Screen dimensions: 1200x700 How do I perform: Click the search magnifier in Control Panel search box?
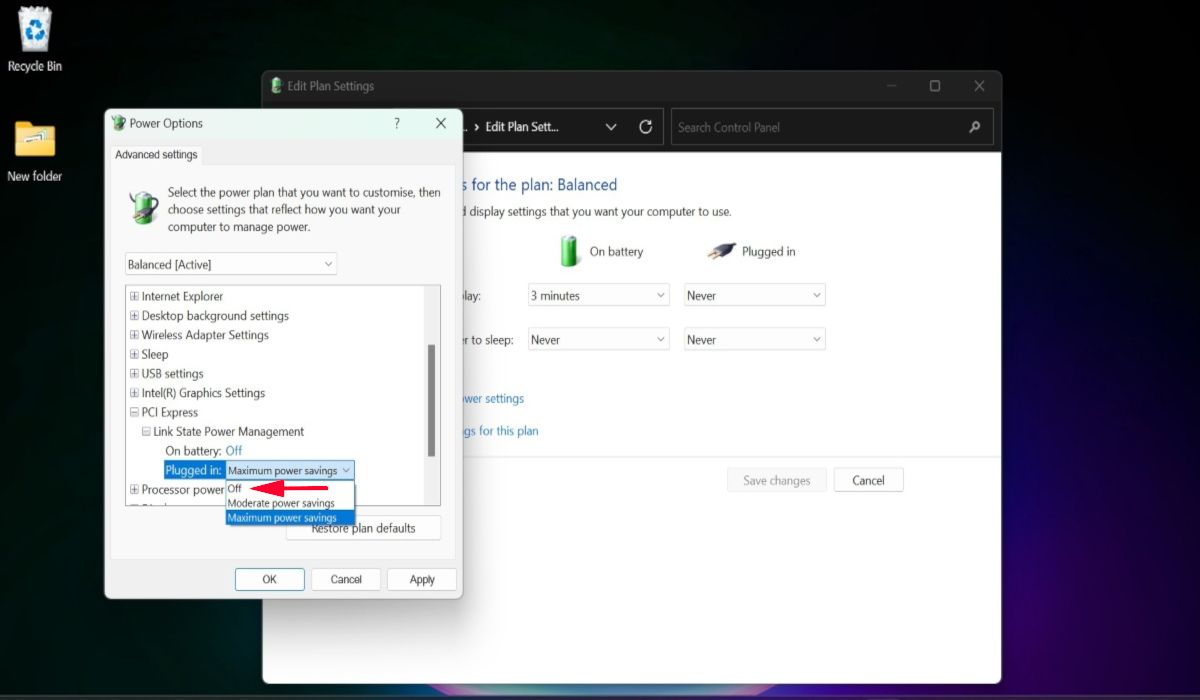(x=974, y=126)
